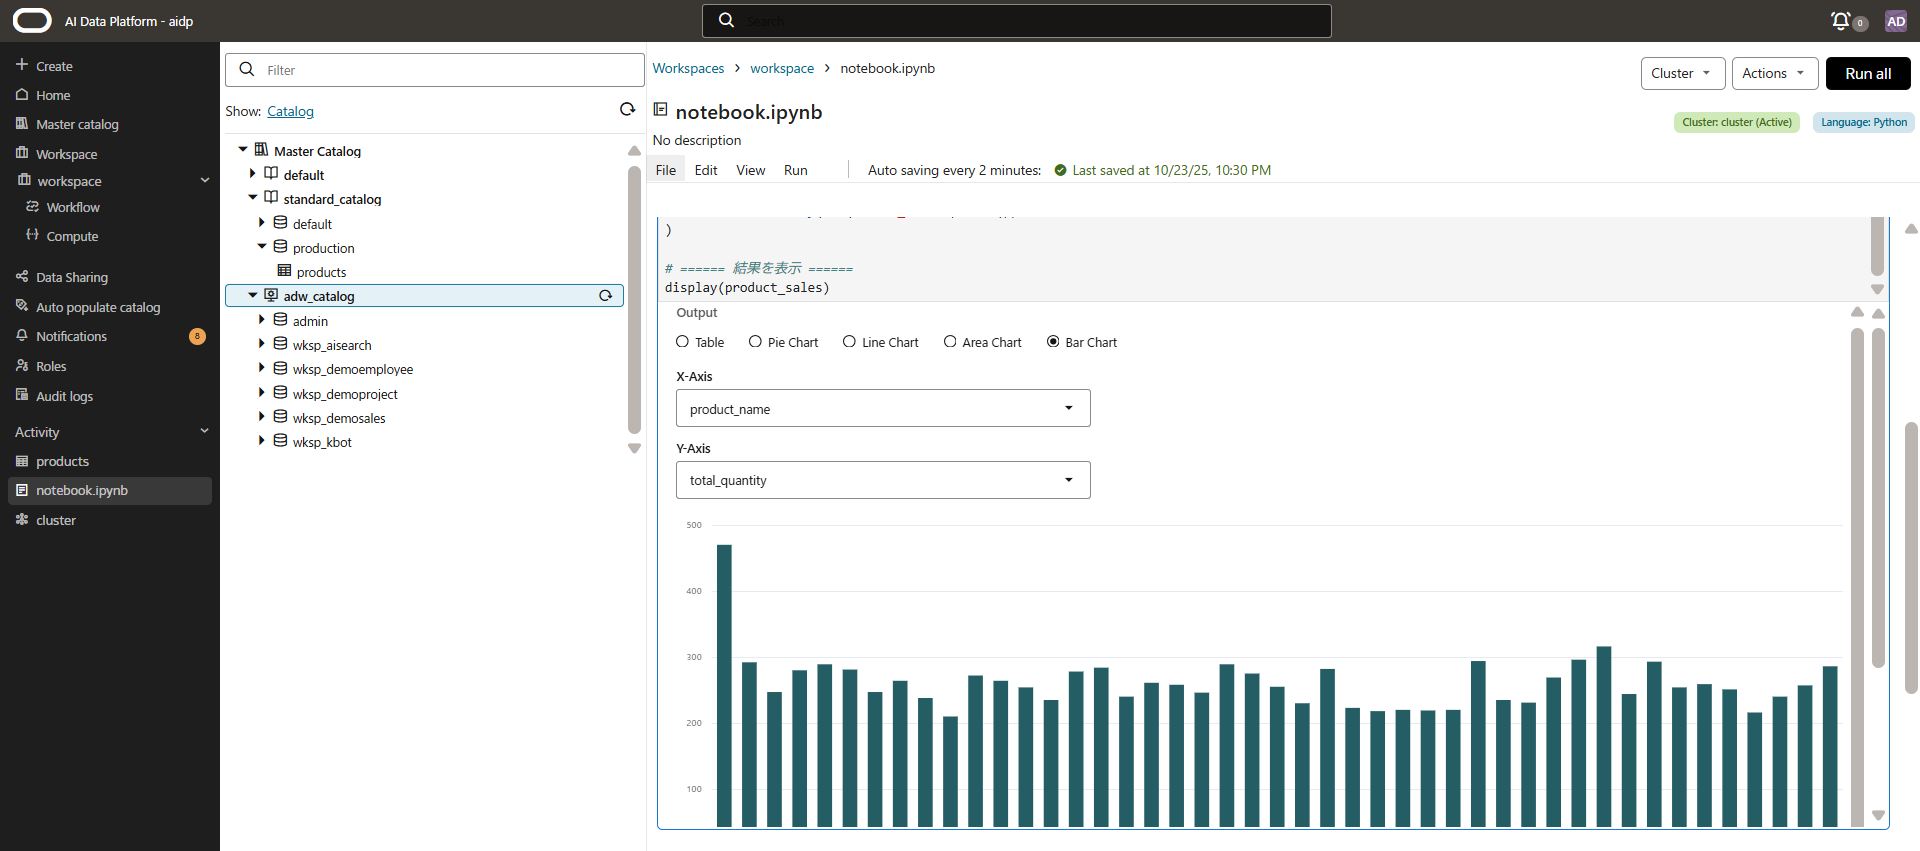Open Roles page
Viewport: 1920px width, 851px height.
51,366
